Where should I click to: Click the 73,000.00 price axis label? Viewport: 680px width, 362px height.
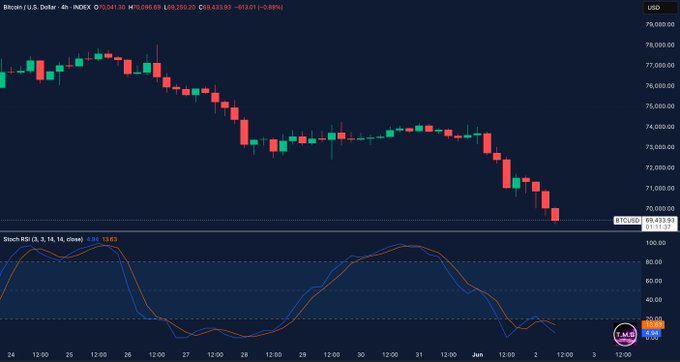coord(660,147)
